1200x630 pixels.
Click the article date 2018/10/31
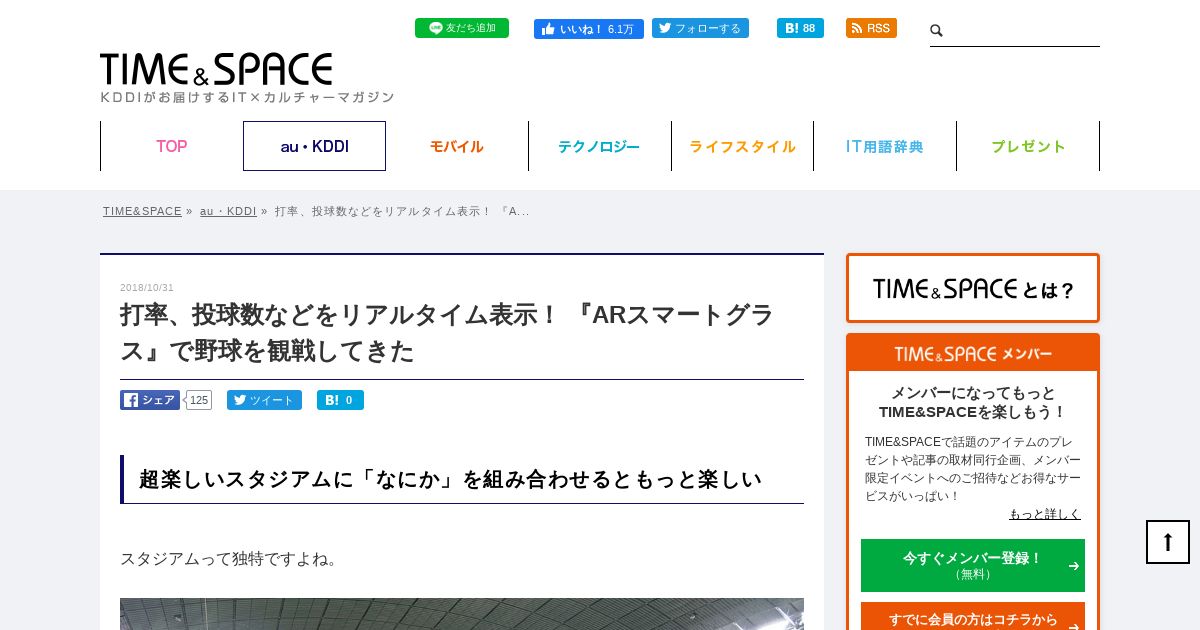click(147, 287)
